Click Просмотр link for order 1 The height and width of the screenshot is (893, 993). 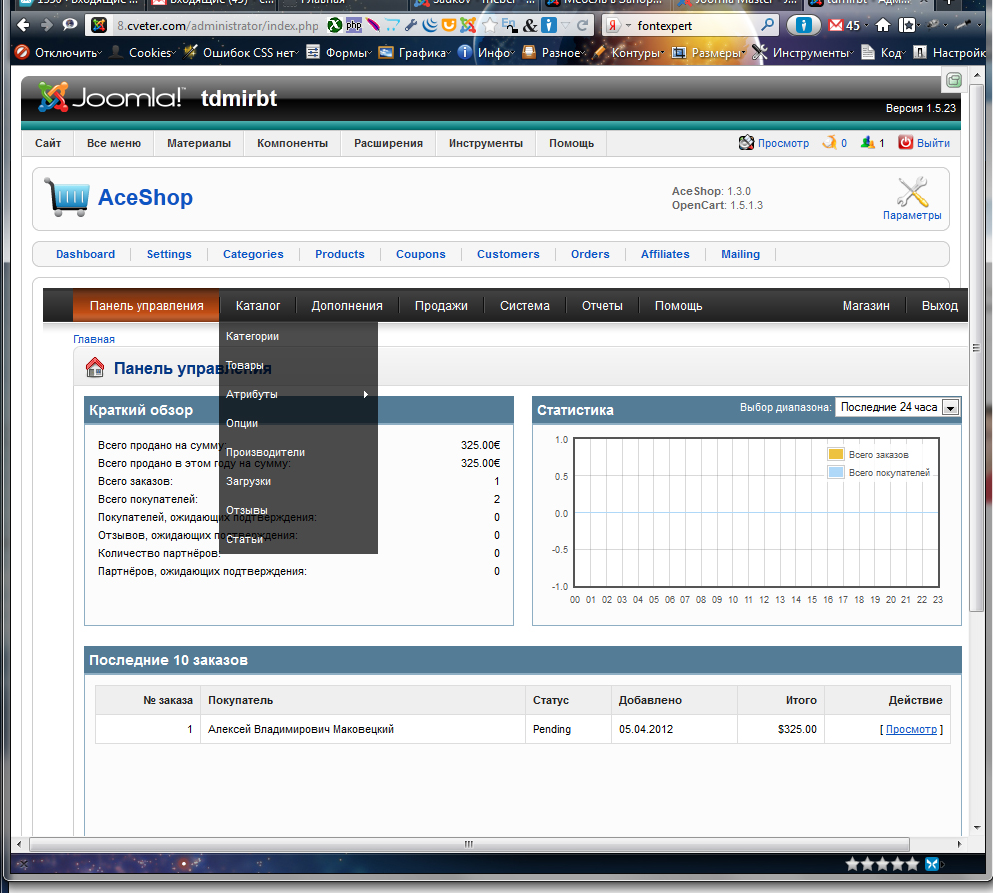(911, 729)
